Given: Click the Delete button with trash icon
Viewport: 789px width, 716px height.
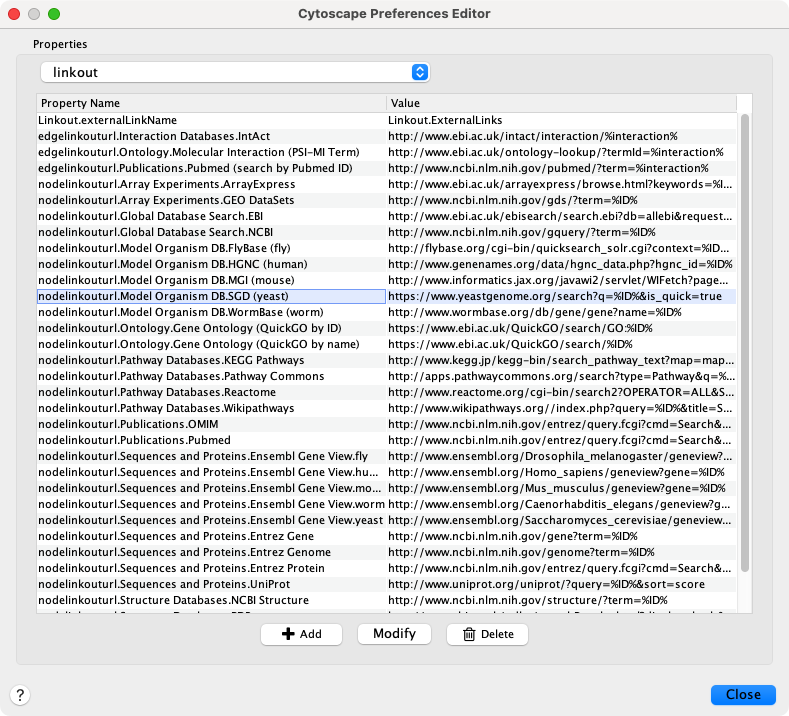Looking at the screenshot, I should [487, 634].
